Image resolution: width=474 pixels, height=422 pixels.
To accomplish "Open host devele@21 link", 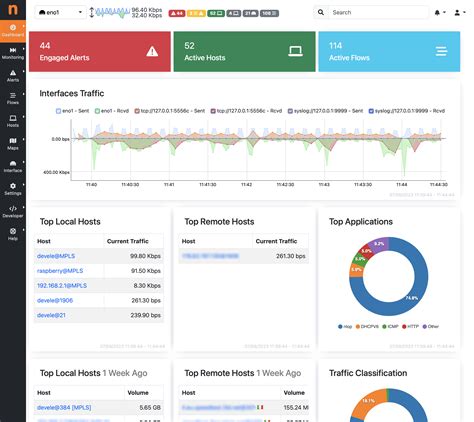I will pos(51,315).
